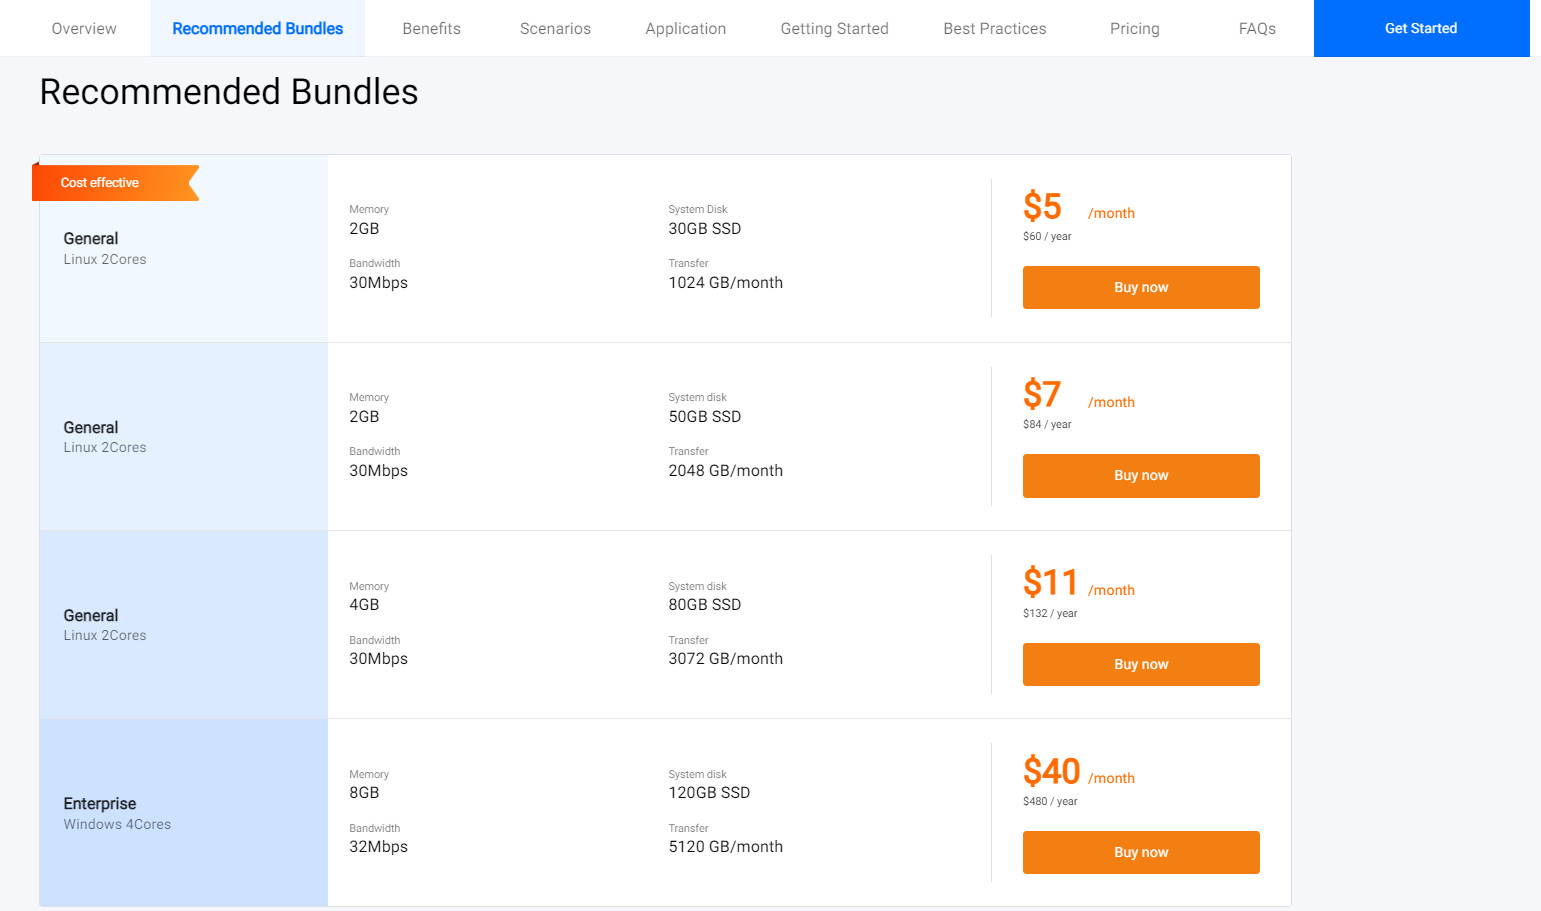Click the 5120 GB/month transfer value
Viewport: 1541px width, 911px height.
point(725,847)
